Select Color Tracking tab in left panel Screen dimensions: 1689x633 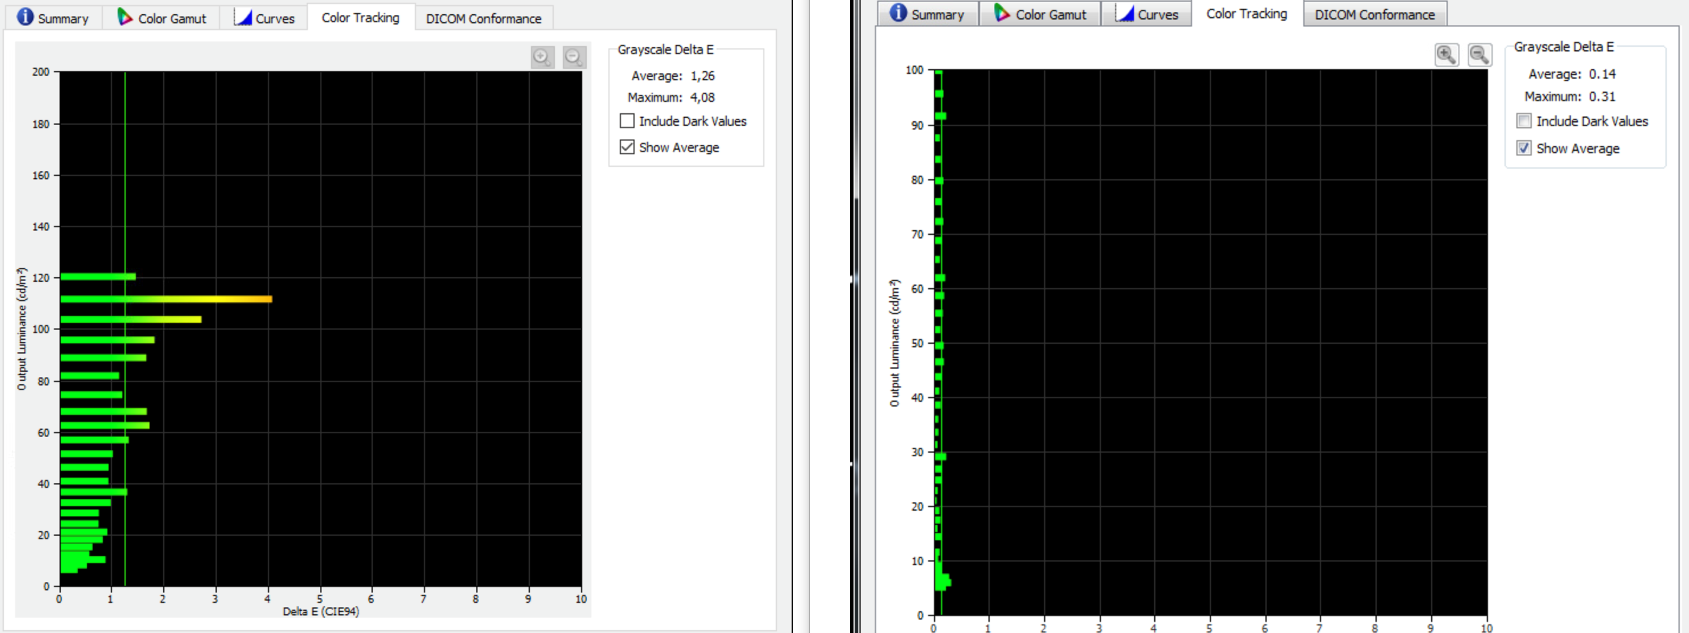[x=360, y=17]
